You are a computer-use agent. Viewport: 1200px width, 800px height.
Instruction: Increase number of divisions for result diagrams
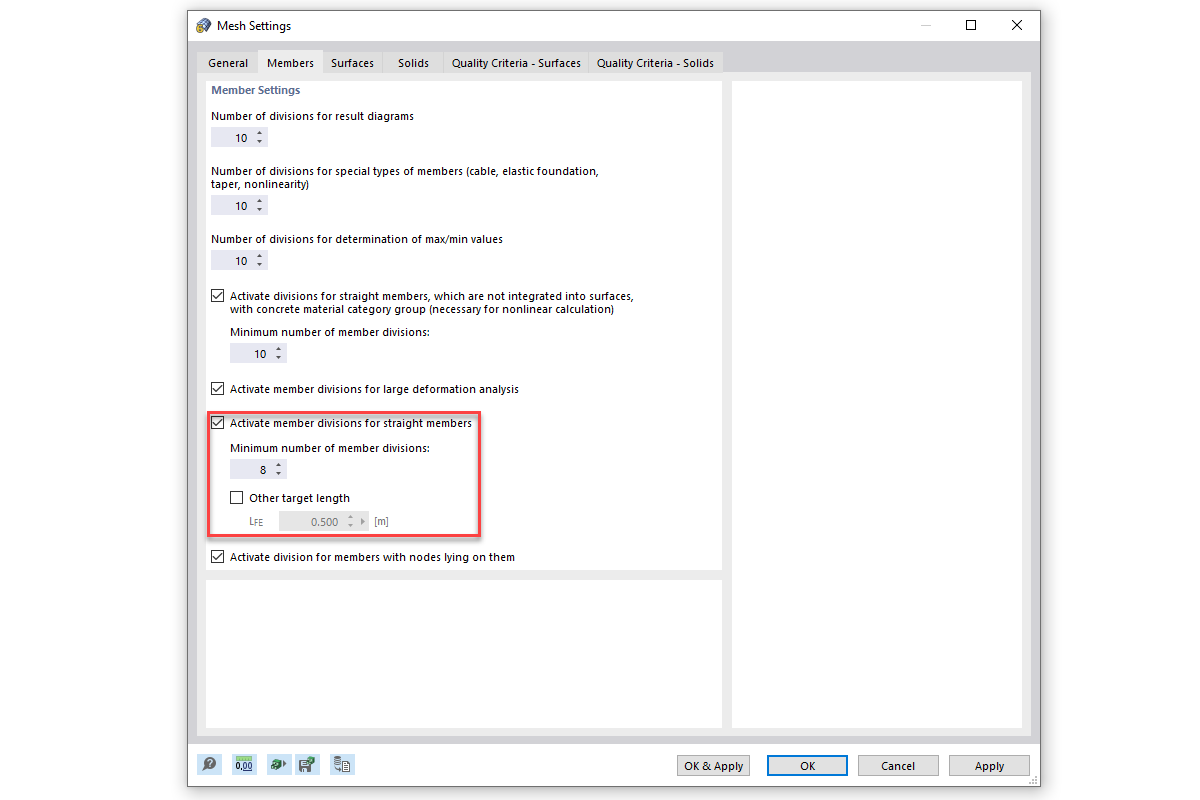click(x=260, y=133)
